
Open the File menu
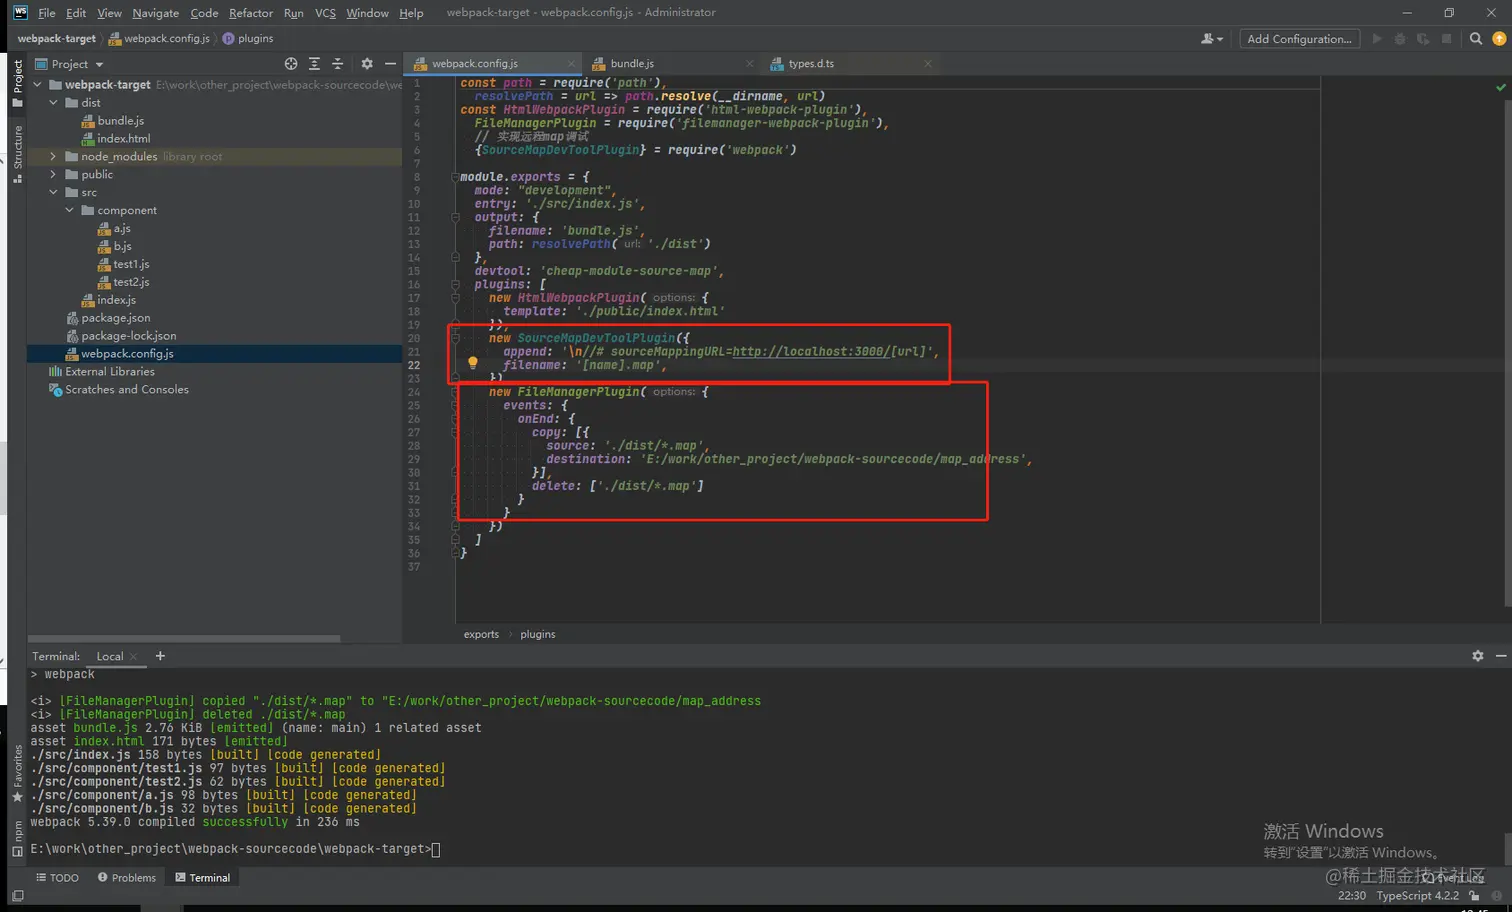[x=46, y=13]
